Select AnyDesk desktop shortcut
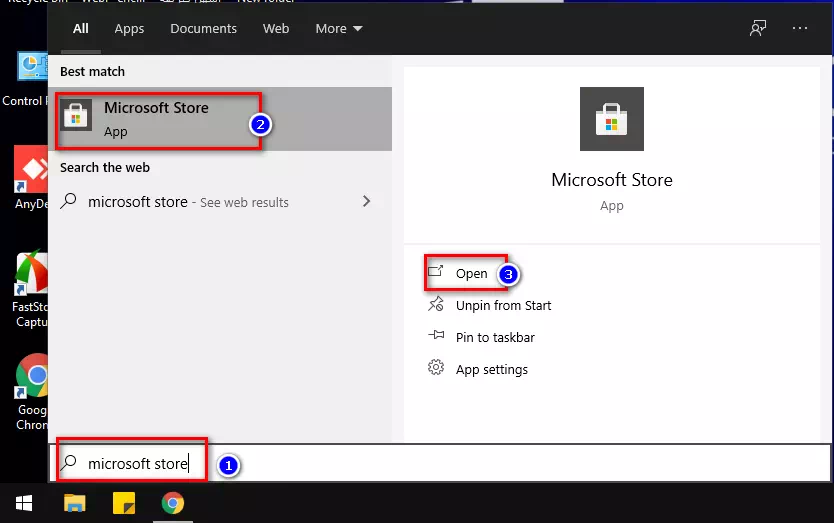Screen dimensions: 834x523 pos(31,178)
